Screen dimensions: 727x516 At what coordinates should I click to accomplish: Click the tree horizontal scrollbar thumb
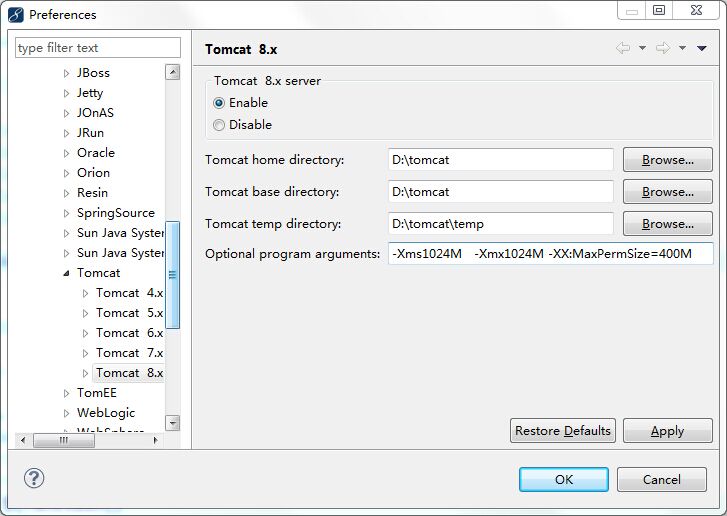64,440
